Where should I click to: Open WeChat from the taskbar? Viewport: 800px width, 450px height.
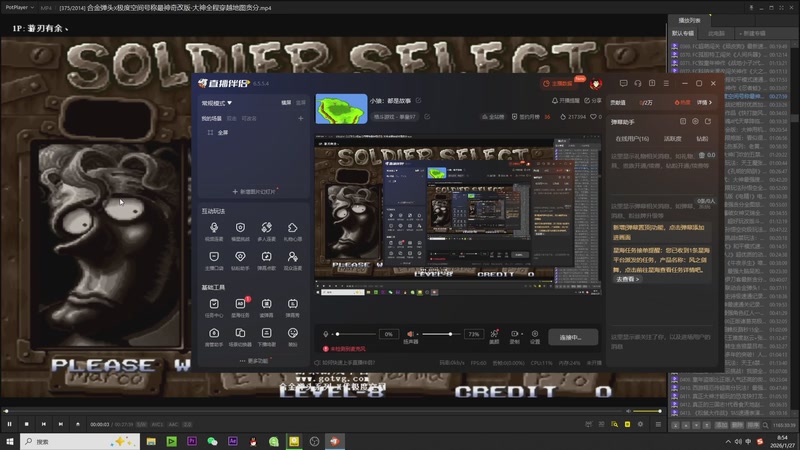click(212, 441)
